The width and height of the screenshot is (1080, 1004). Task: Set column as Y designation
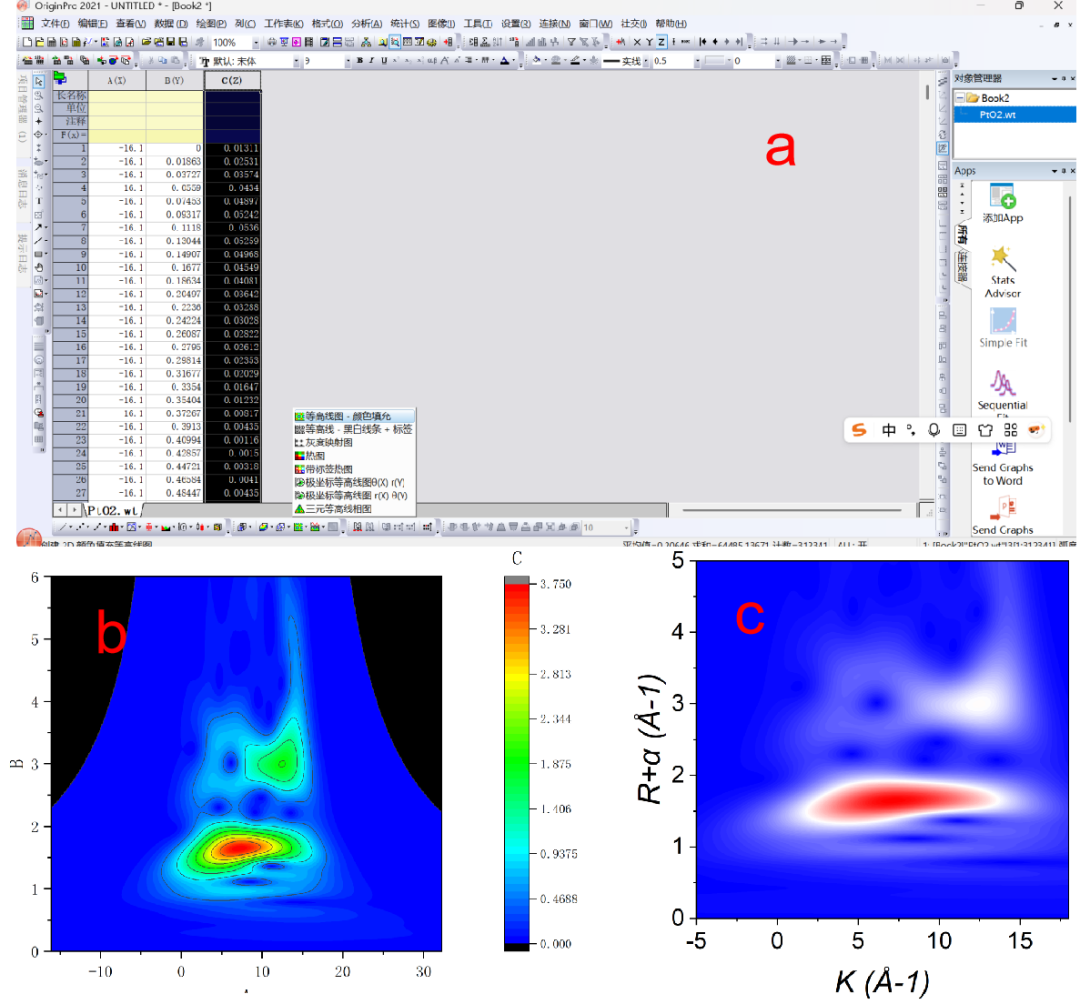649,42
